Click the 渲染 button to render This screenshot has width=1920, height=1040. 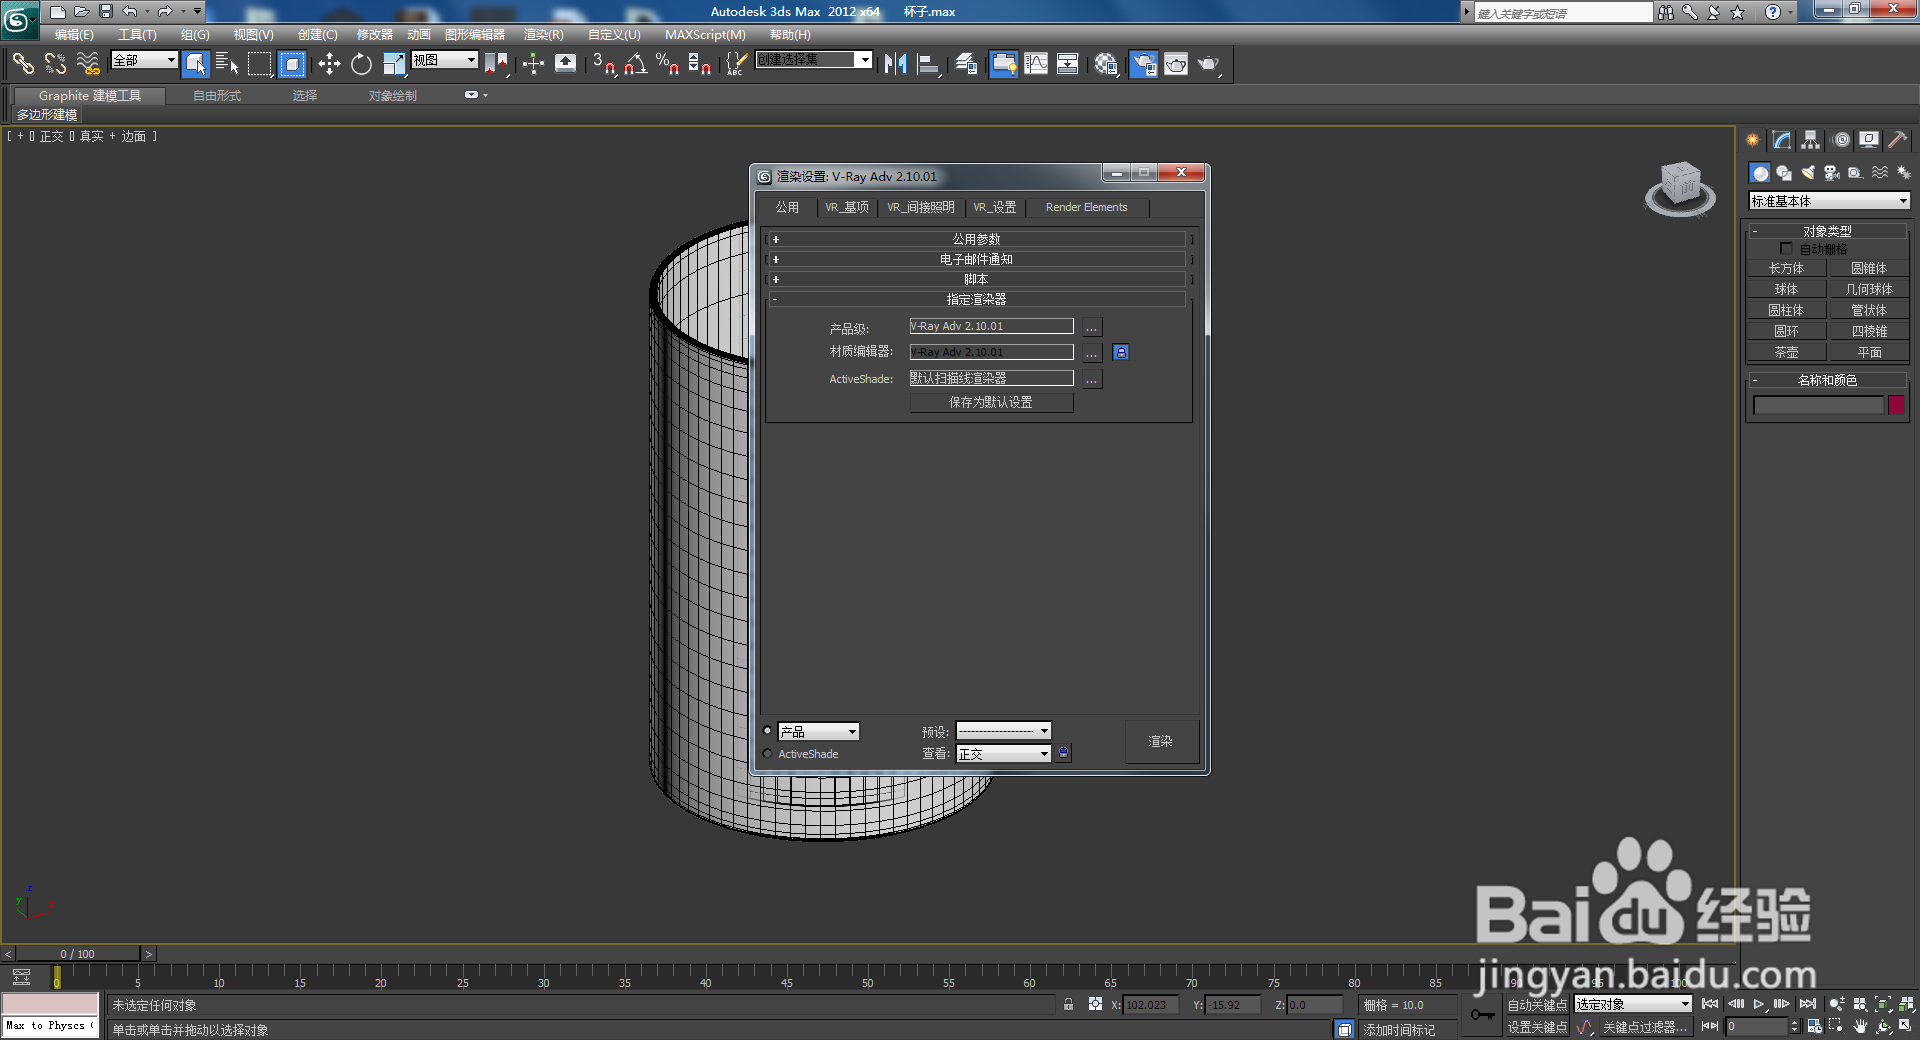pyautogui.click(x=1161, y=741)
